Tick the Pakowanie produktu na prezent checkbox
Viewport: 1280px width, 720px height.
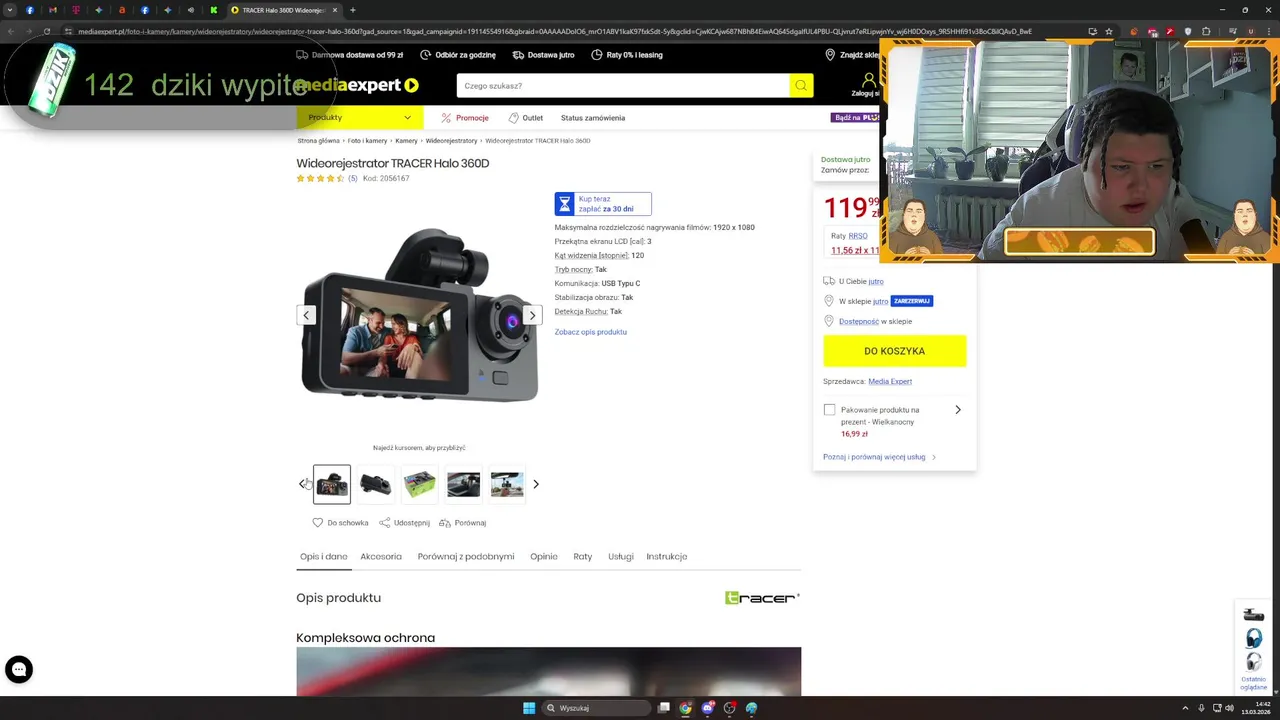pos(829,410)
